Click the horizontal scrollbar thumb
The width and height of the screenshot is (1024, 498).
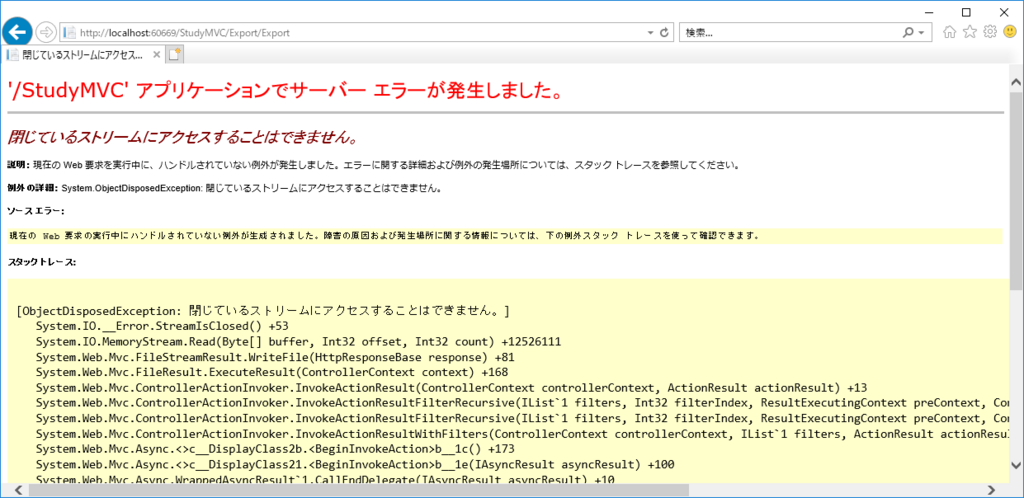tap(359, 490)
